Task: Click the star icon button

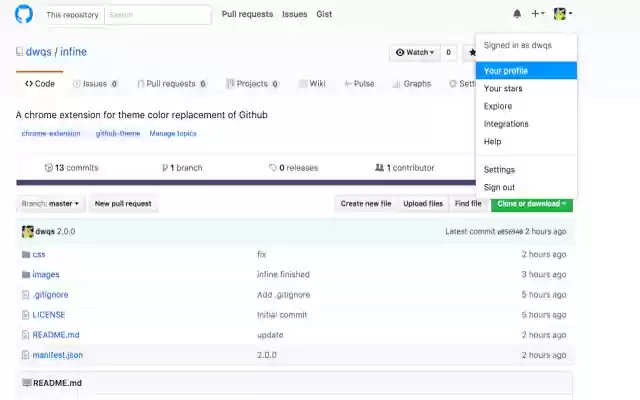Action: click(x=472, y=52)
